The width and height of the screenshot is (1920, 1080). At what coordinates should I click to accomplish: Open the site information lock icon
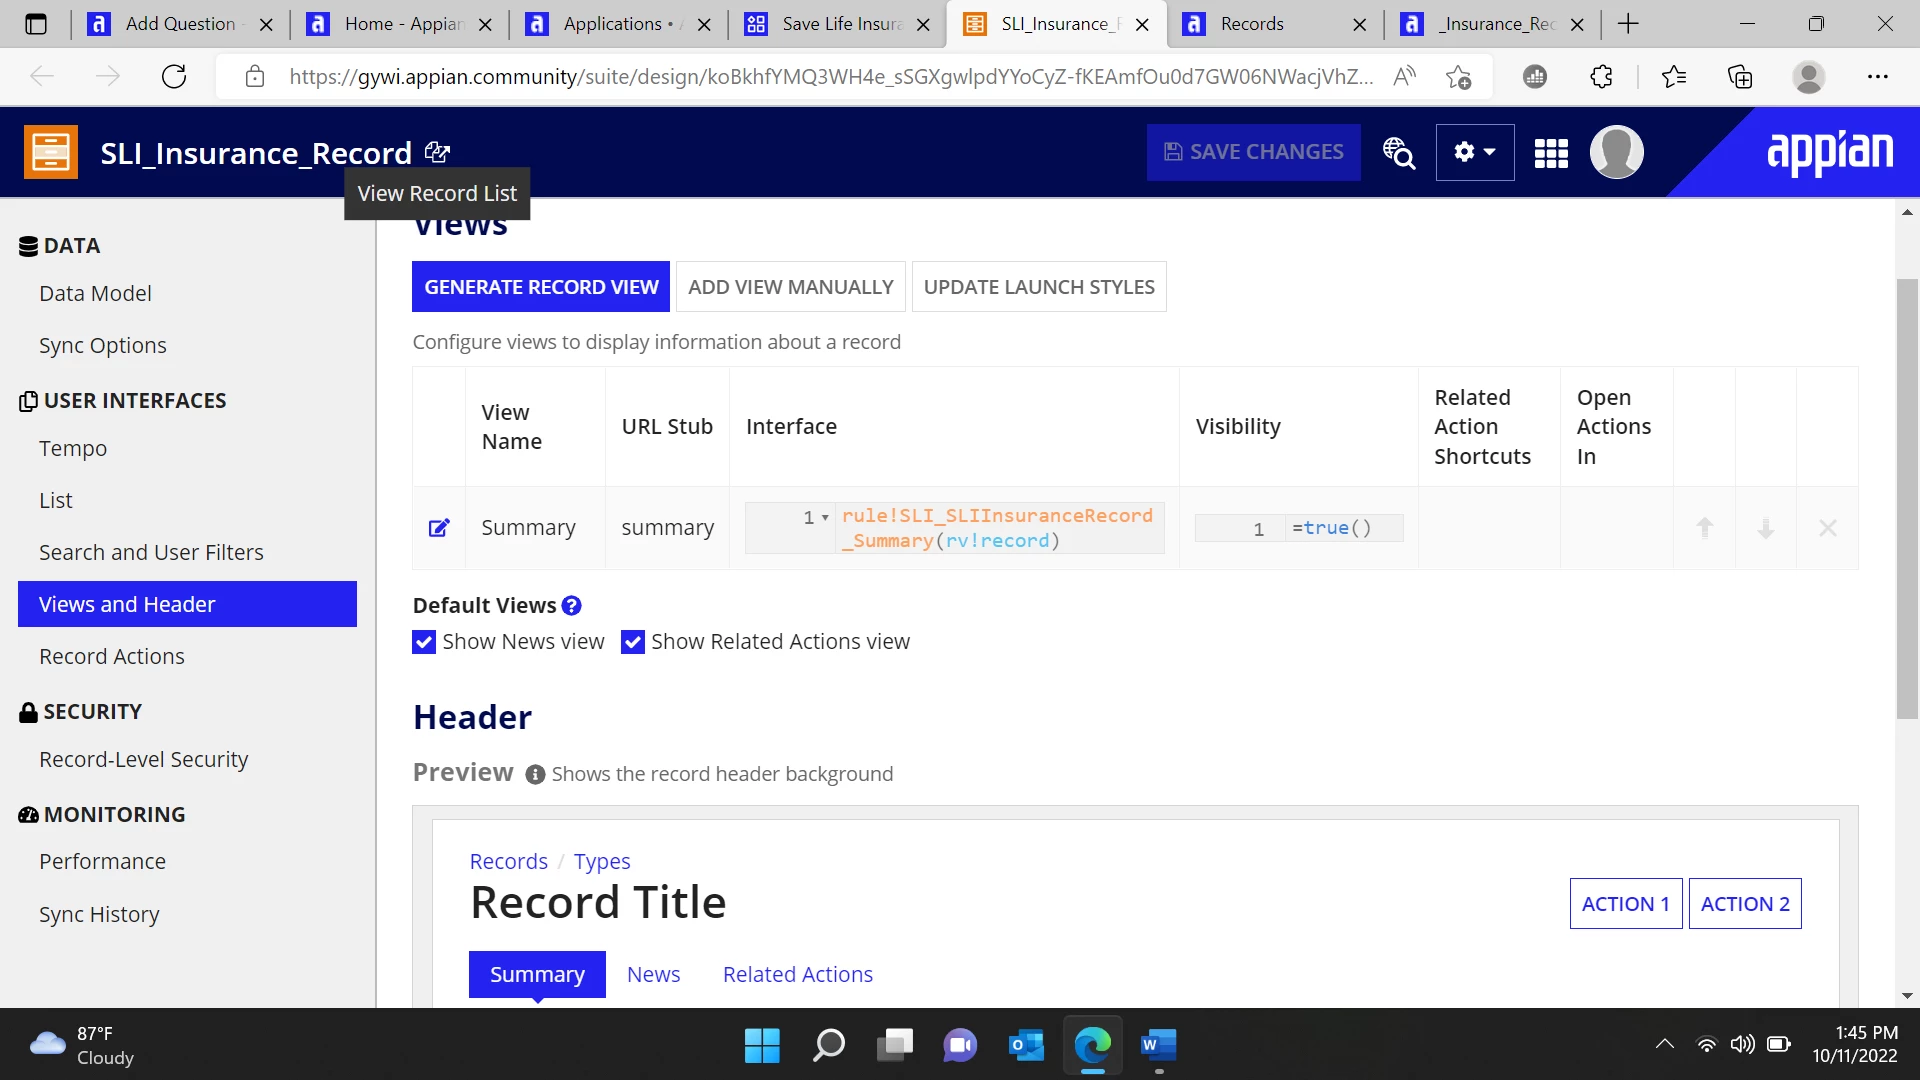pos(255,77)
